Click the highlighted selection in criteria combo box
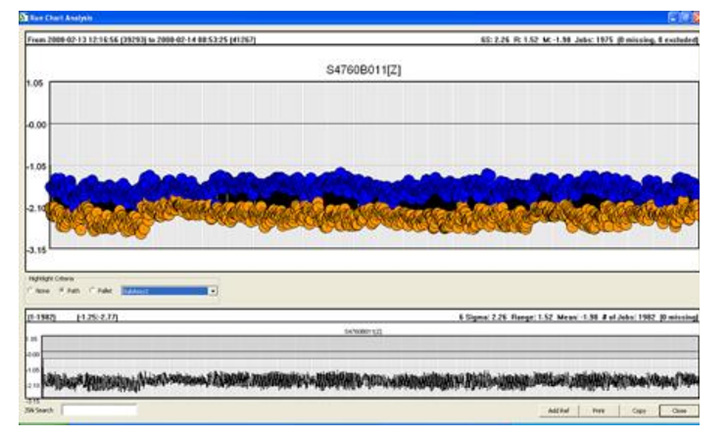The image size is (720, 435). (162, 292)
